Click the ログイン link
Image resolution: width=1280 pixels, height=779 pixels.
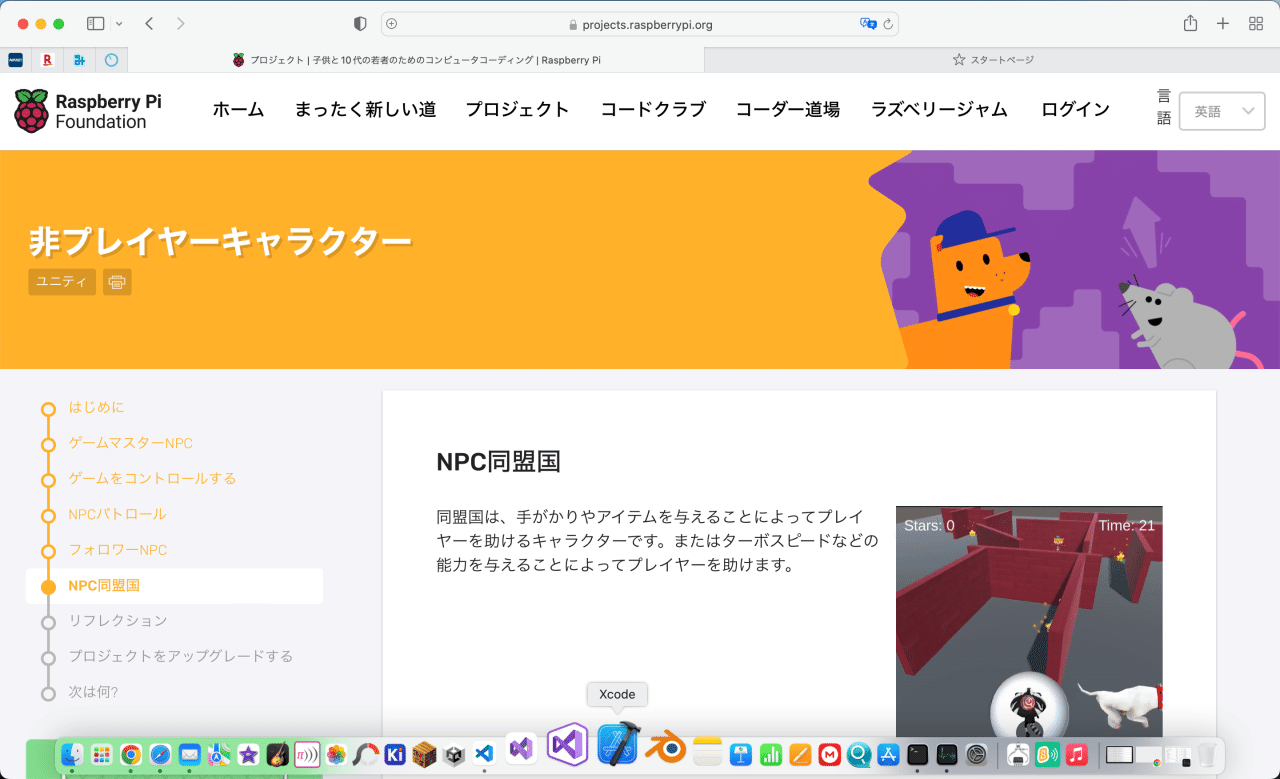coord(1074,110)
